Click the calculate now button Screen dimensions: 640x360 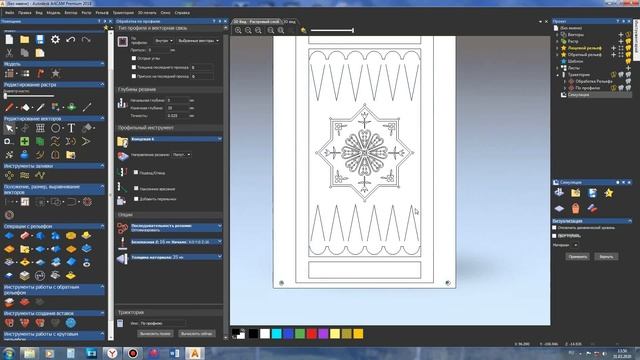pos(196,333)
